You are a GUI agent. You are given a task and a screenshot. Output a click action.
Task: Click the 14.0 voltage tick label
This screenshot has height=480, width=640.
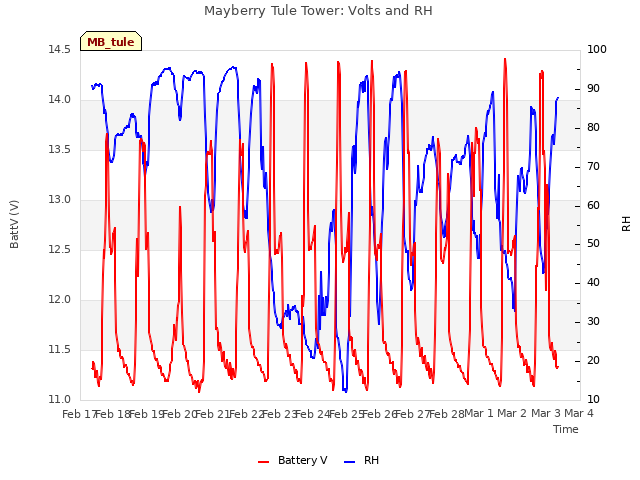(60, 100)
